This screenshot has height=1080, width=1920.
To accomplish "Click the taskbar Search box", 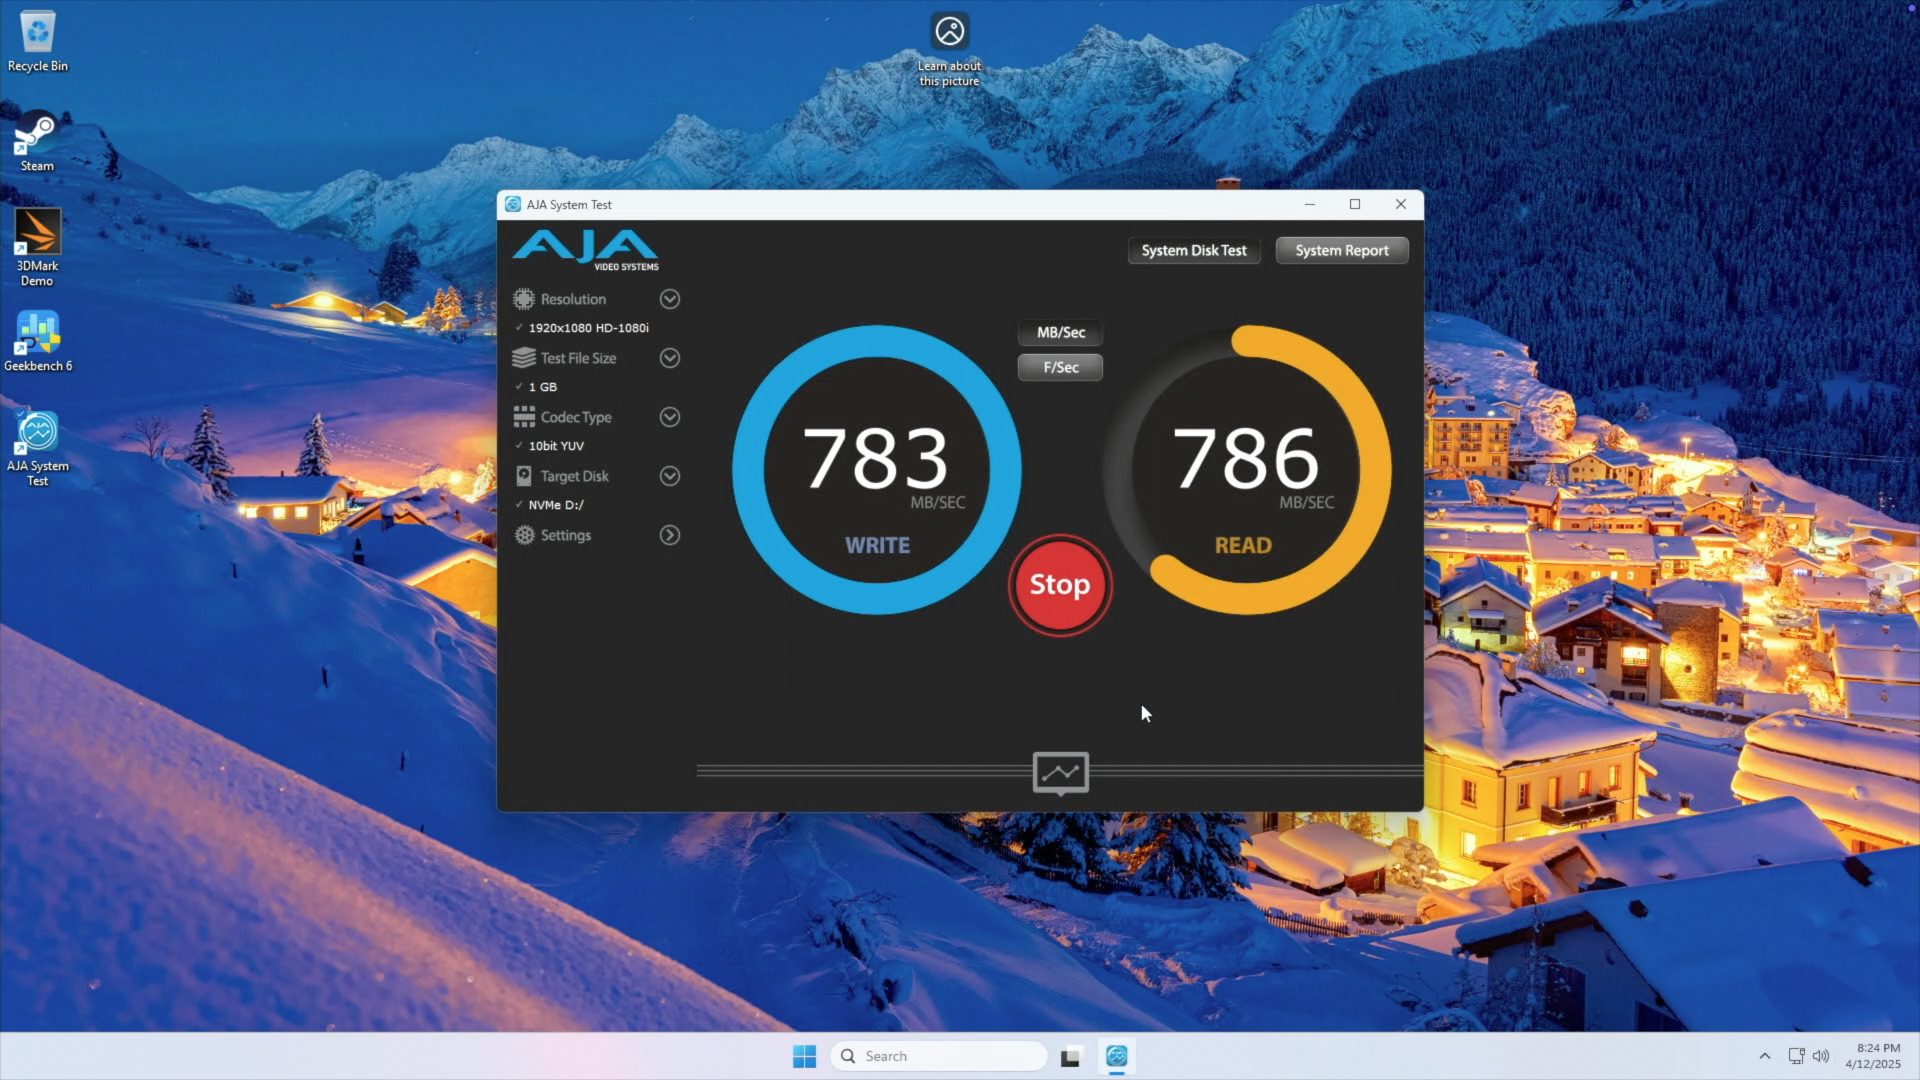I will click(x=940, y=1056).
